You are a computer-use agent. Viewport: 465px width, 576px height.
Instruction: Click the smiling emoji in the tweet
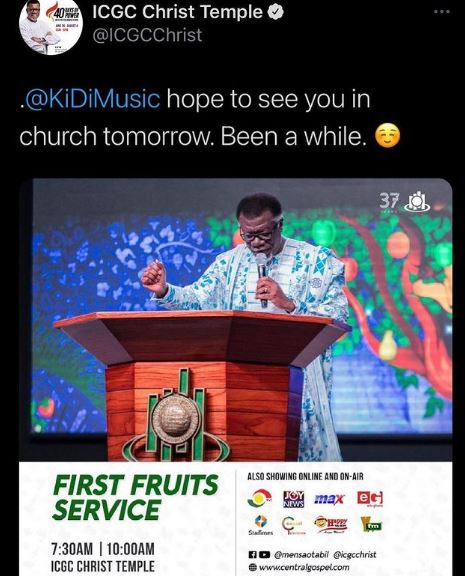pos(387,136)
